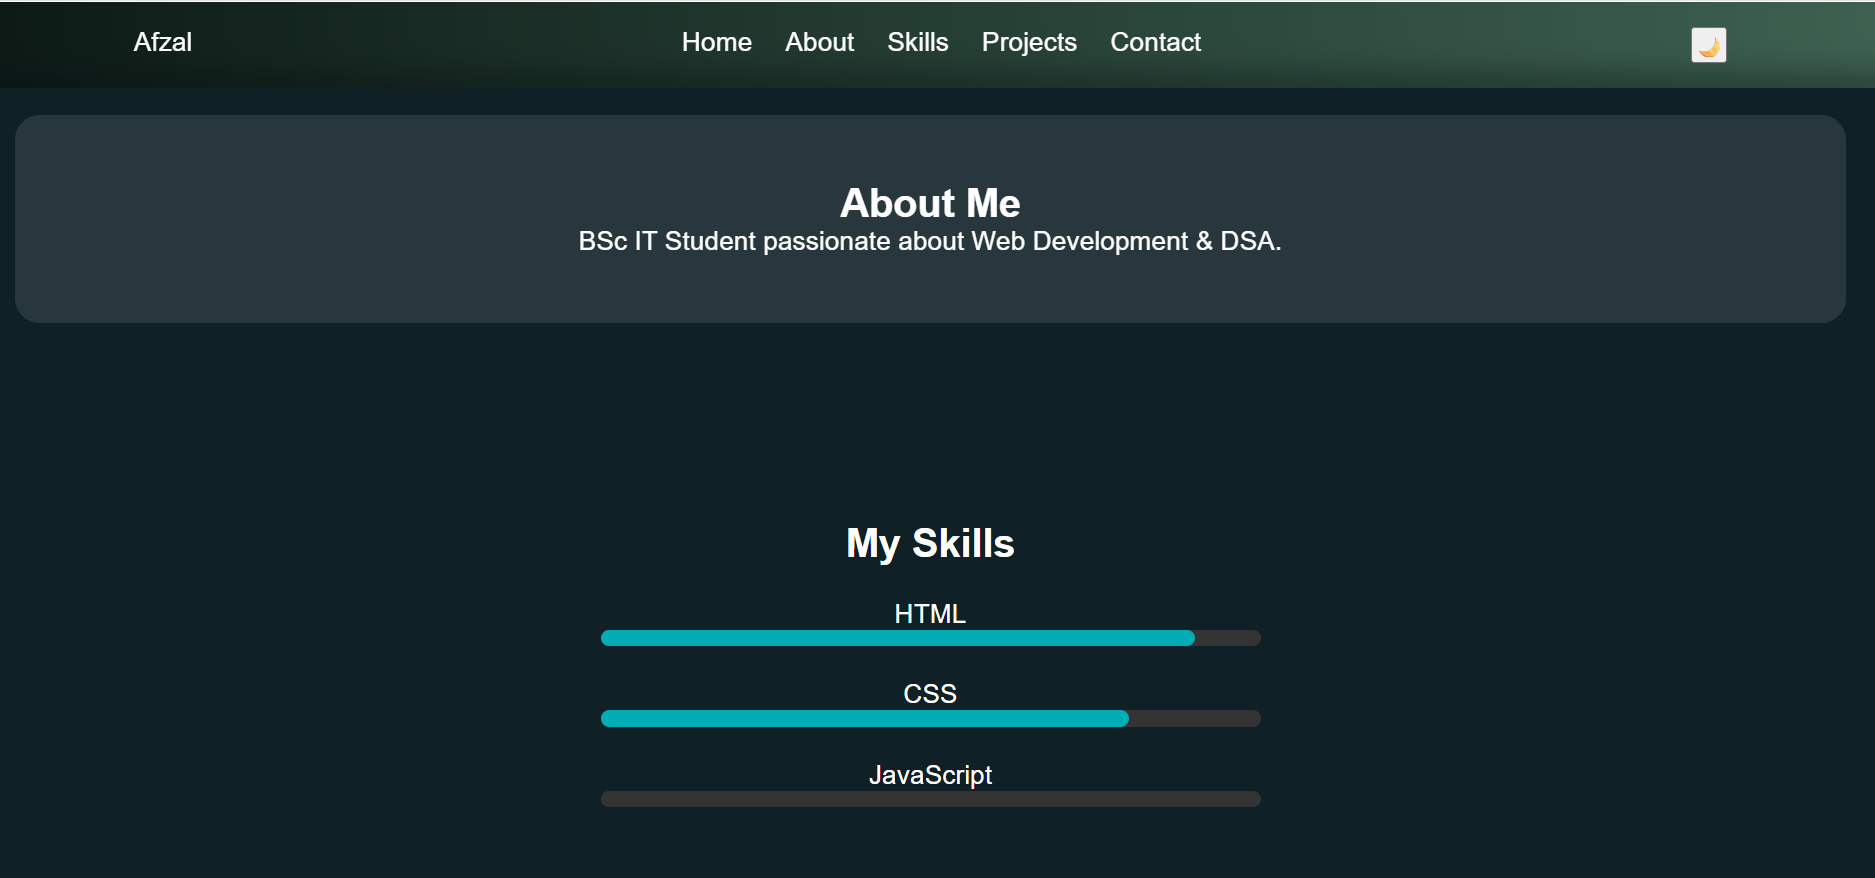Image resolution: width=1875 pixels, height=878 pixels.
Task: Jump to Skills from the navbar
Action: click(x=917, y=42)
